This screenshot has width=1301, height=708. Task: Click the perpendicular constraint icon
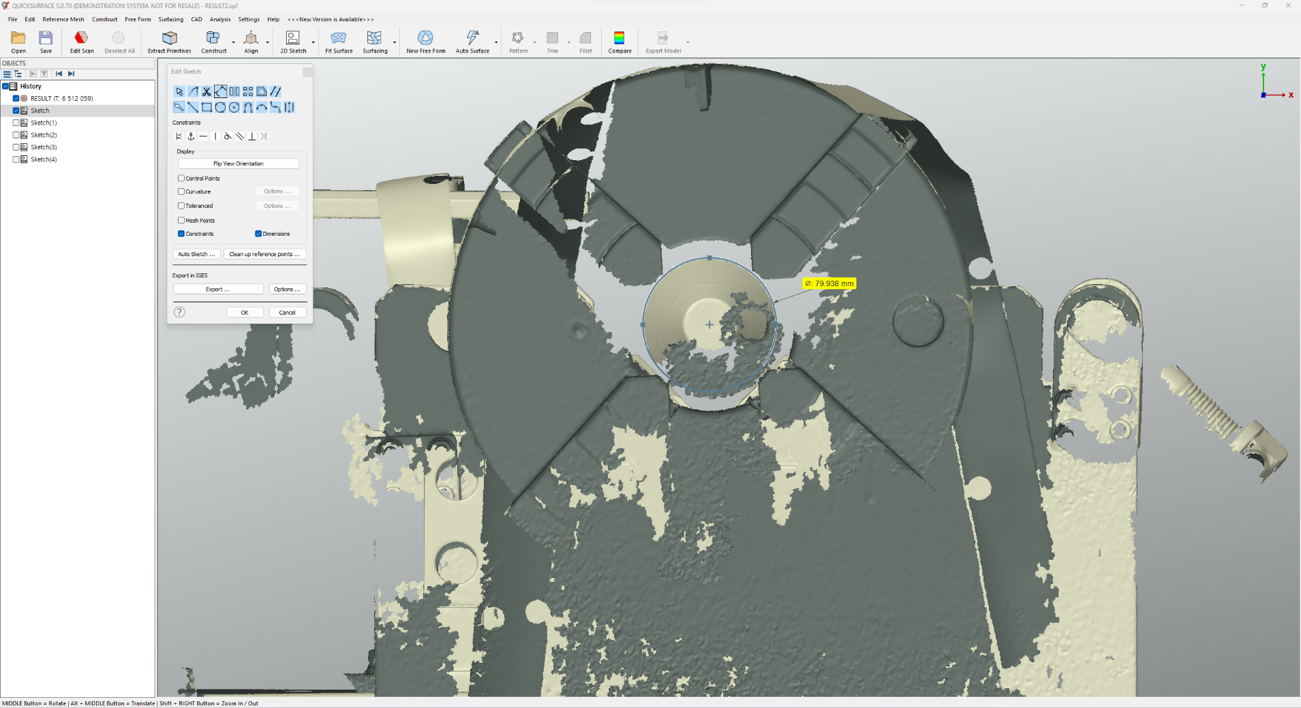(252, 137)
